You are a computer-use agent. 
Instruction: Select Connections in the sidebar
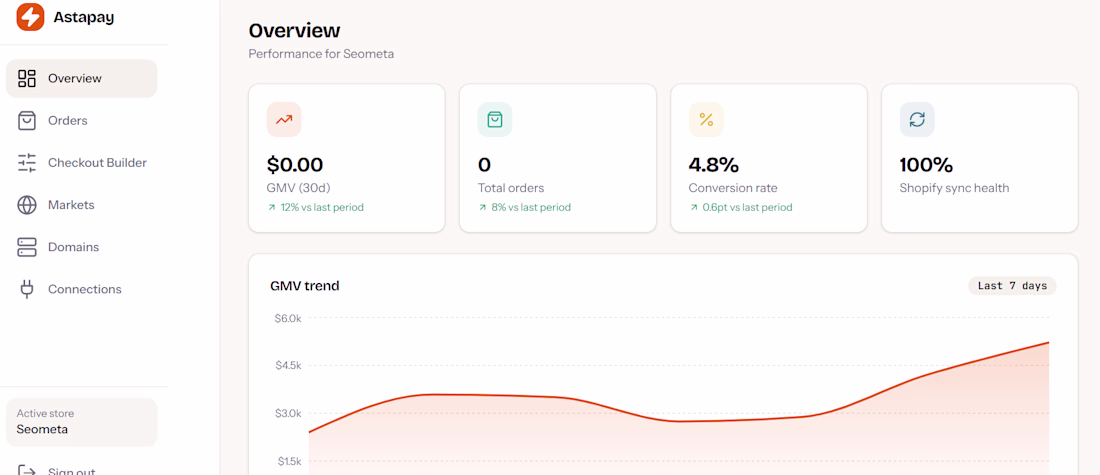point(81,289)
